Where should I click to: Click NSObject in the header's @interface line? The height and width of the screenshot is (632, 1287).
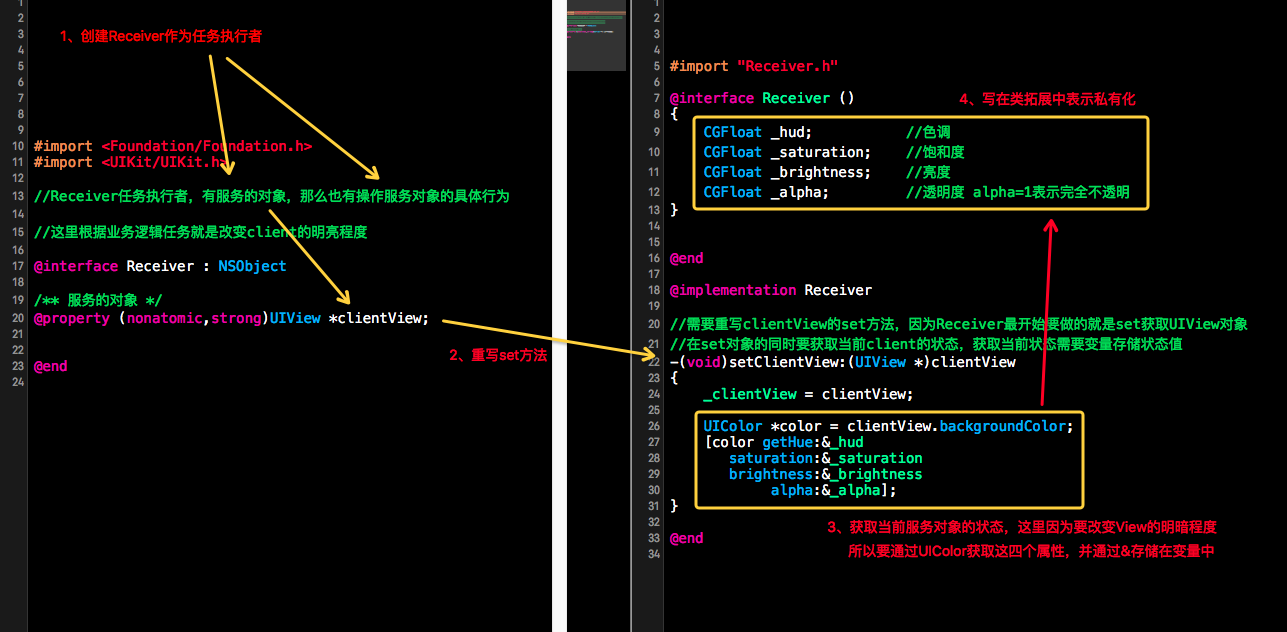(252, 266)
